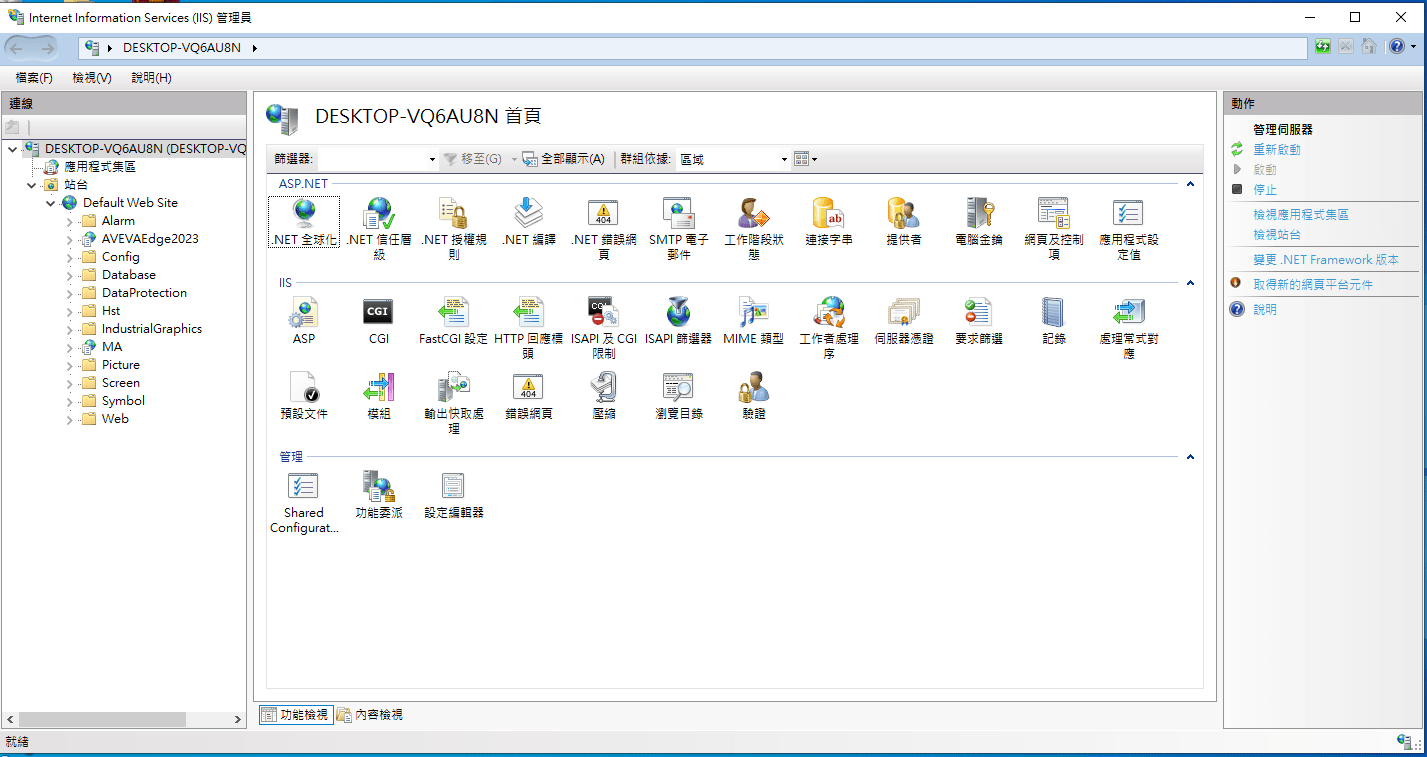Open the 篩選器 dropdown arrow
Image resolution: width=1427 pixels, height=757 pixels.
(432, 159)
